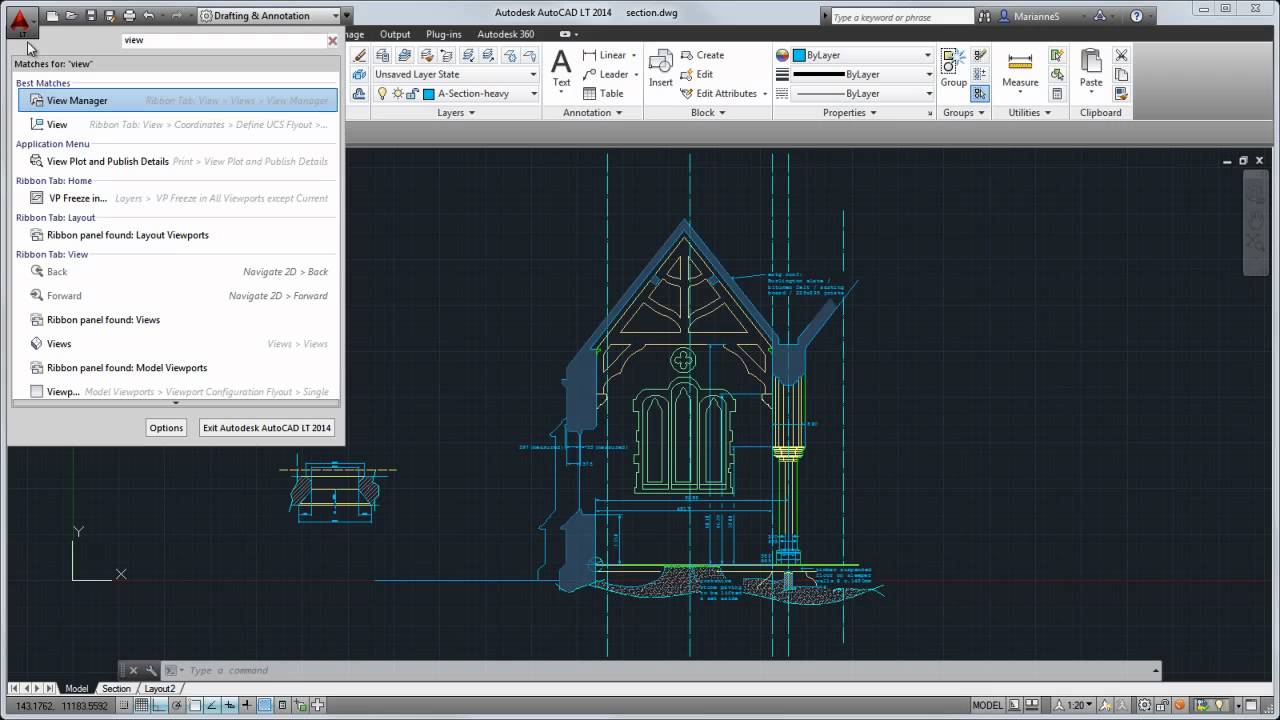Click the Open file icon in quick access toolbar

(71, 16)
